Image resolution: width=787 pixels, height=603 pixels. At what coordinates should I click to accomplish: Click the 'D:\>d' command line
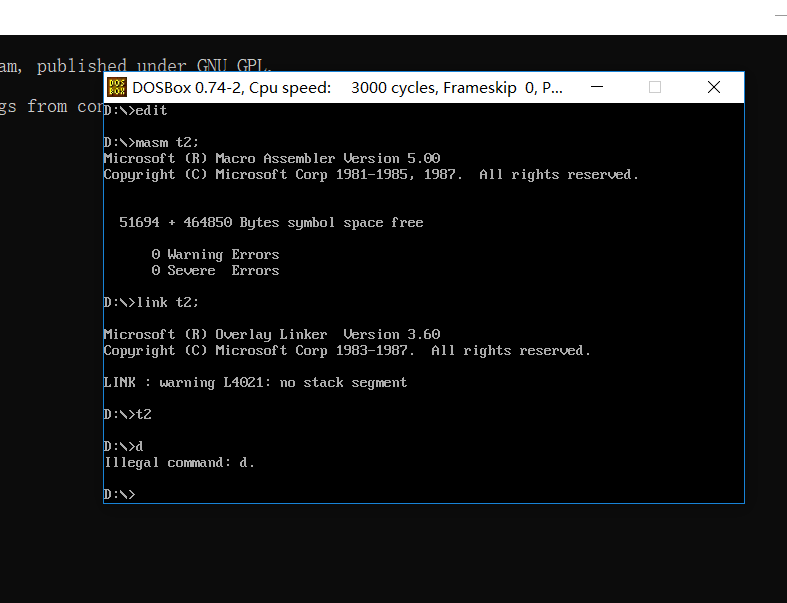point(123,446)
